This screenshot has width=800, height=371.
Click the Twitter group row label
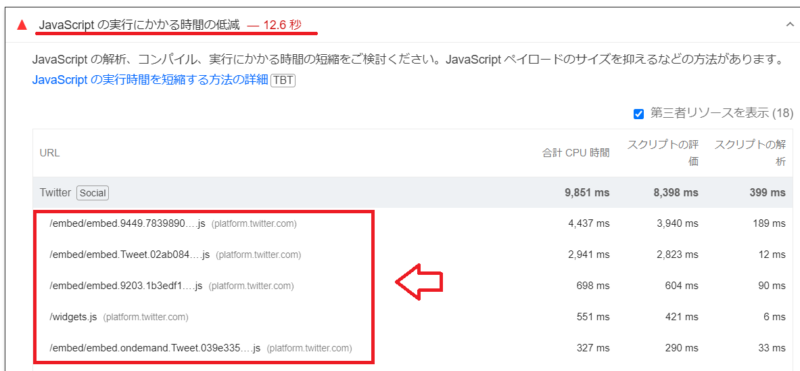(55, 193)
